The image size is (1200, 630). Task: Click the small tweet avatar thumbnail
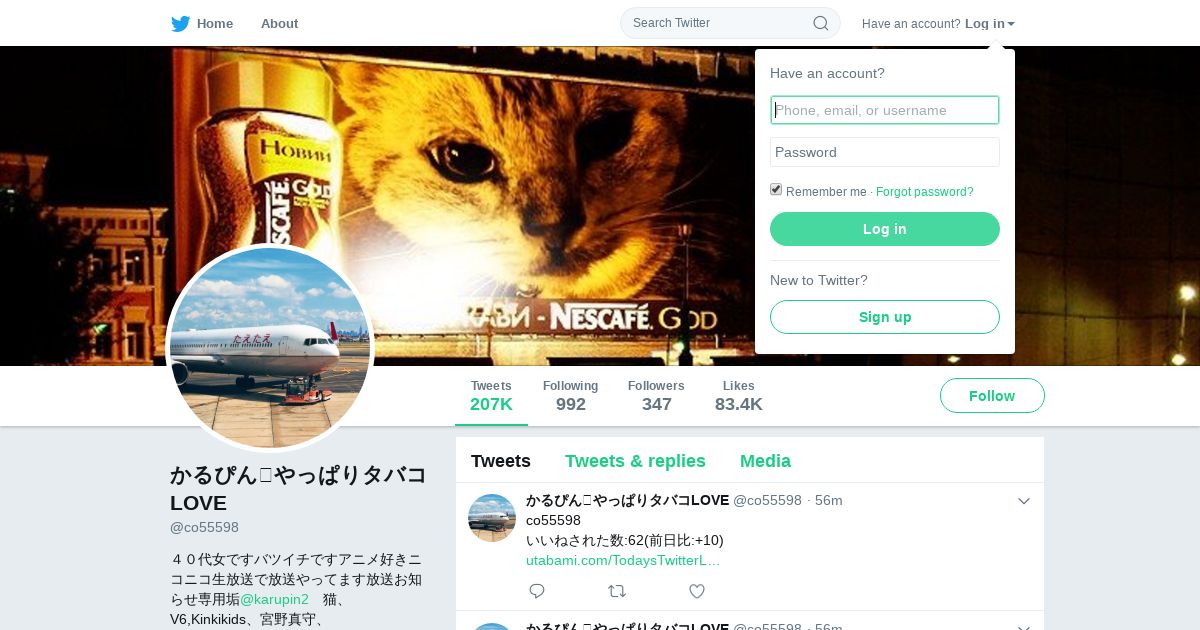pos(492,518)
